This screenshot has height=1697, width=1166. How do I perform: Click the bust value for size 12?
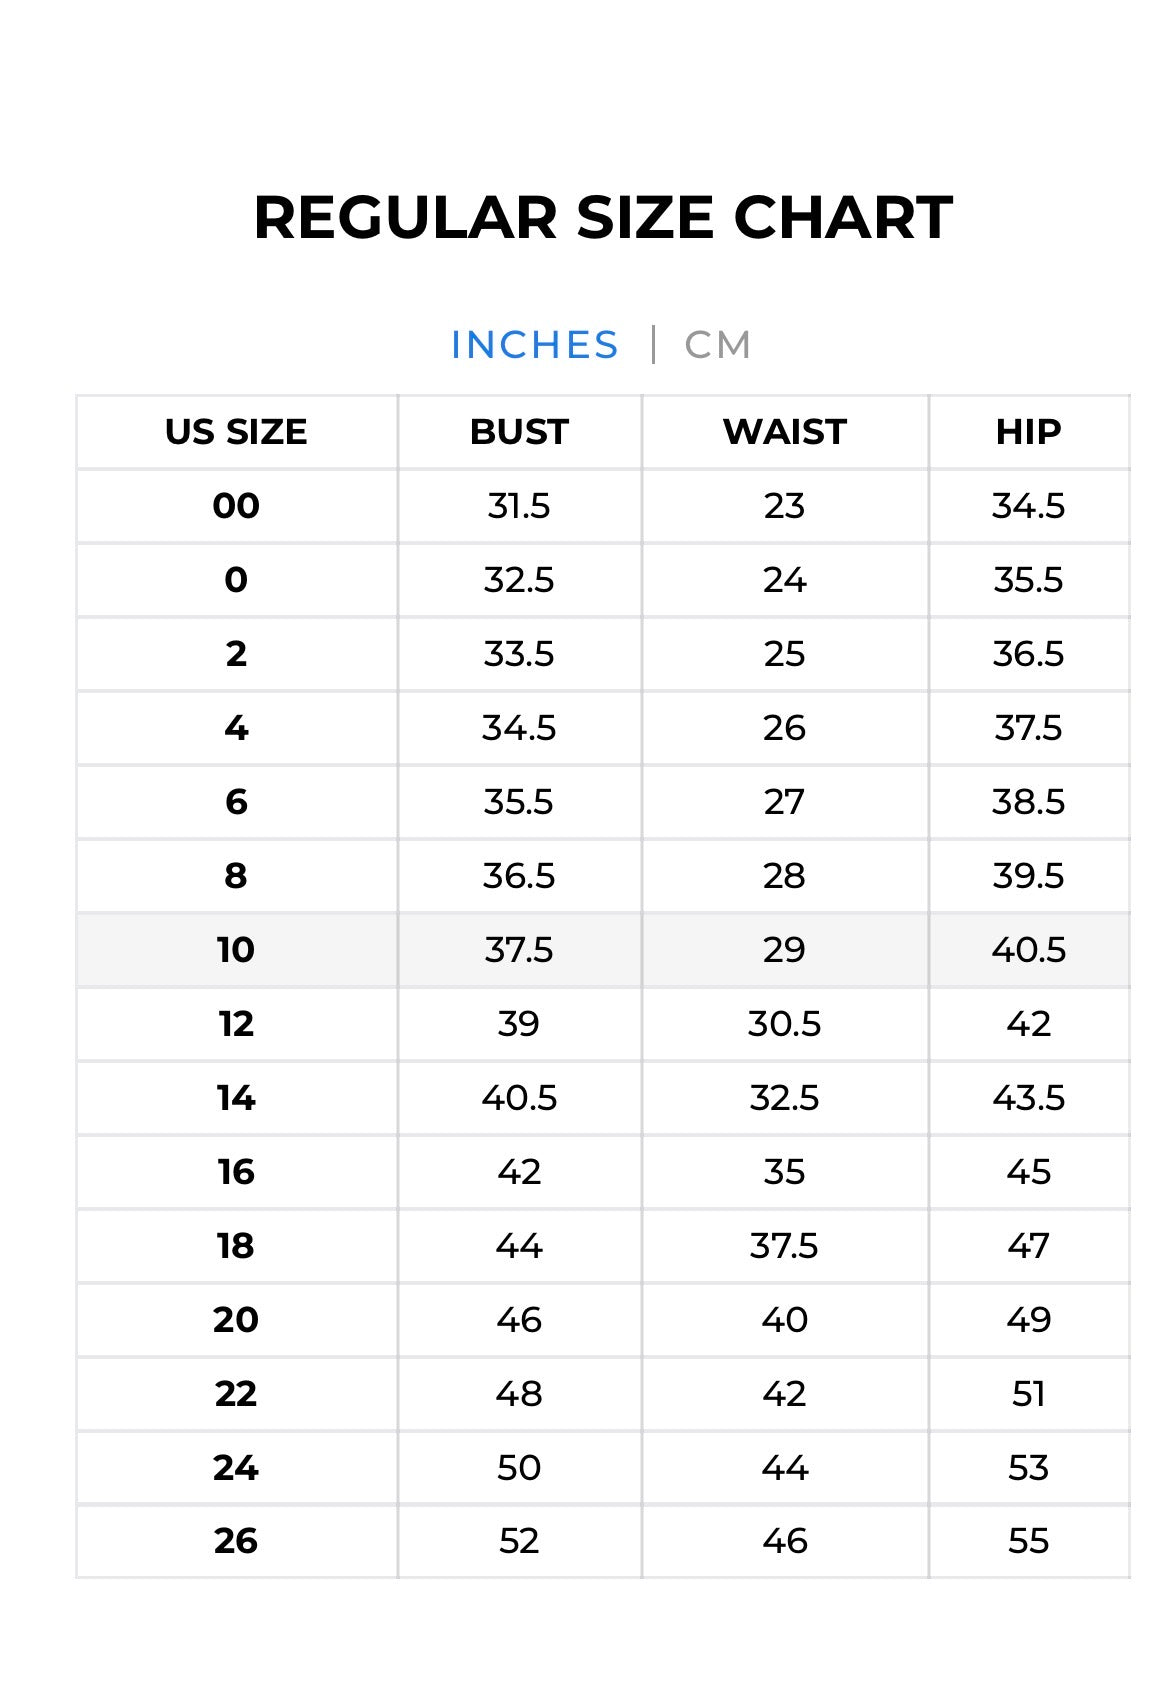click(519, 1024)
